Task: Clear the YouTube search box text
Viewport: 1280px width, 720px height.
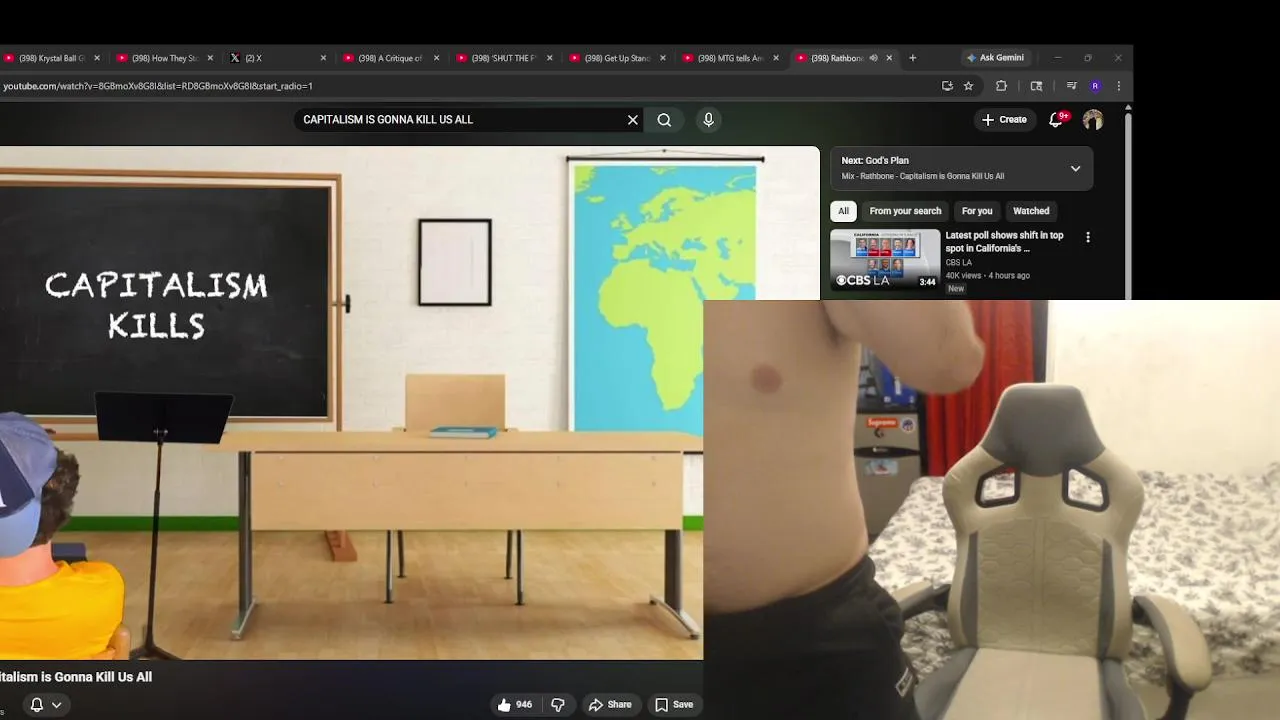Action: tap(632, 120)
